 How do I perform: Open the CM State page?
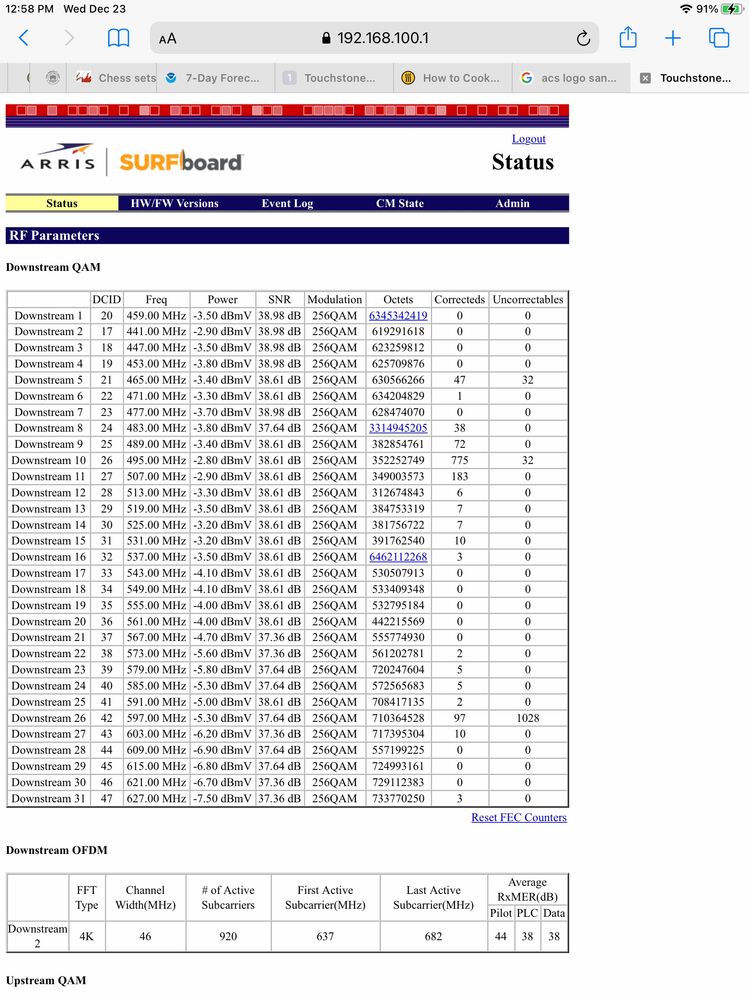pyautogui.click(x=399, y=203)
